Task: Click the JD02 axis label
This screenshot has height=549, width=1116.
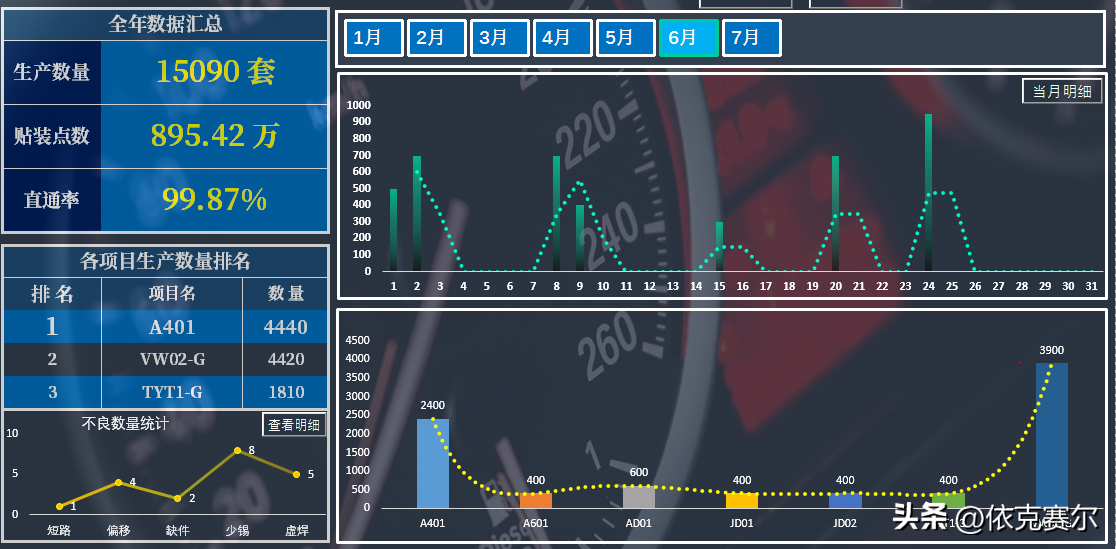Action: pos(846,523)
